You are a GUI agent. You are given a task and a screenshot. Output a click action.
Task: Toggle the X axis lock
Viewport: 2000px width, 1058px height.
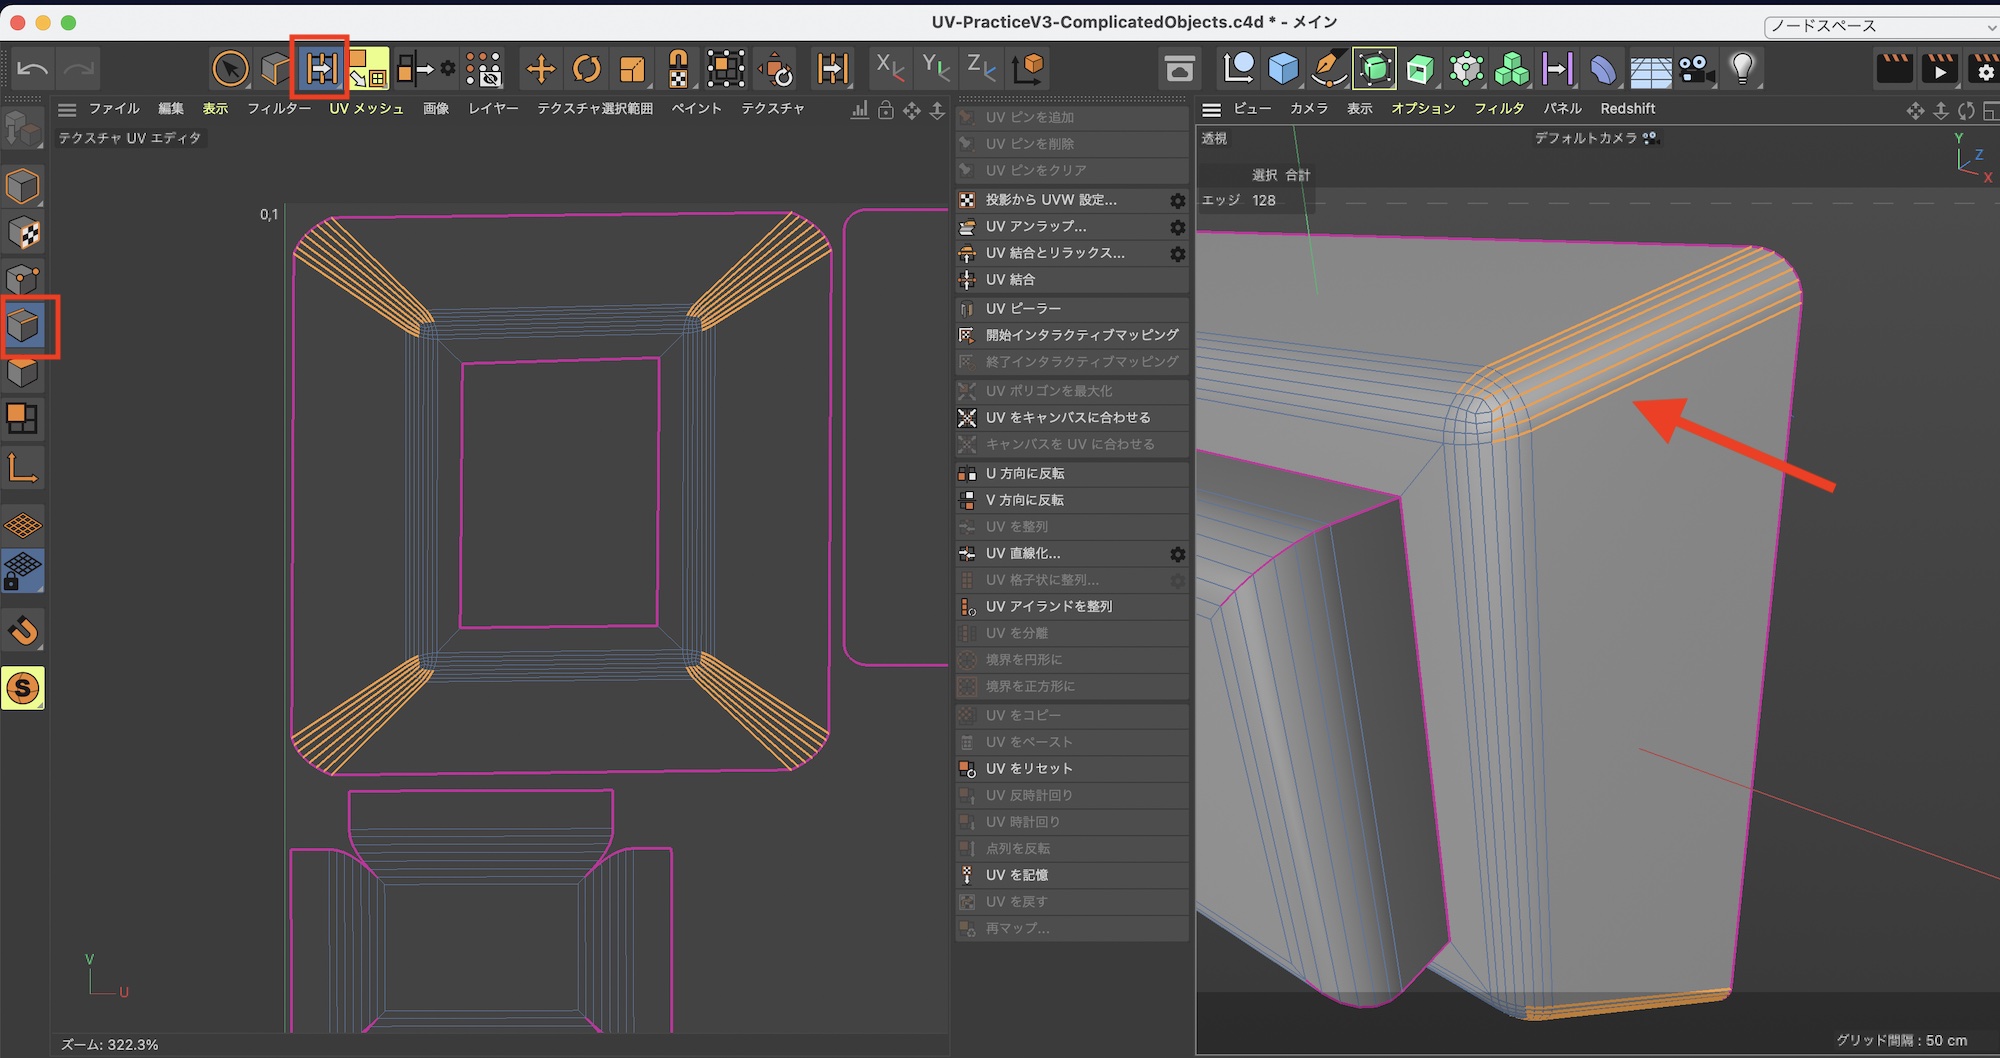coord(889,68)
